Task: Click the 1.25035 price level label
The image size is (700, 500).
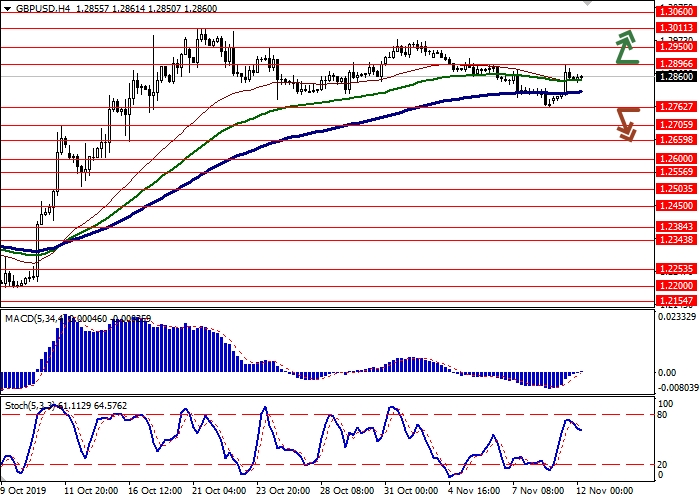Action: (x=676, y=188)
